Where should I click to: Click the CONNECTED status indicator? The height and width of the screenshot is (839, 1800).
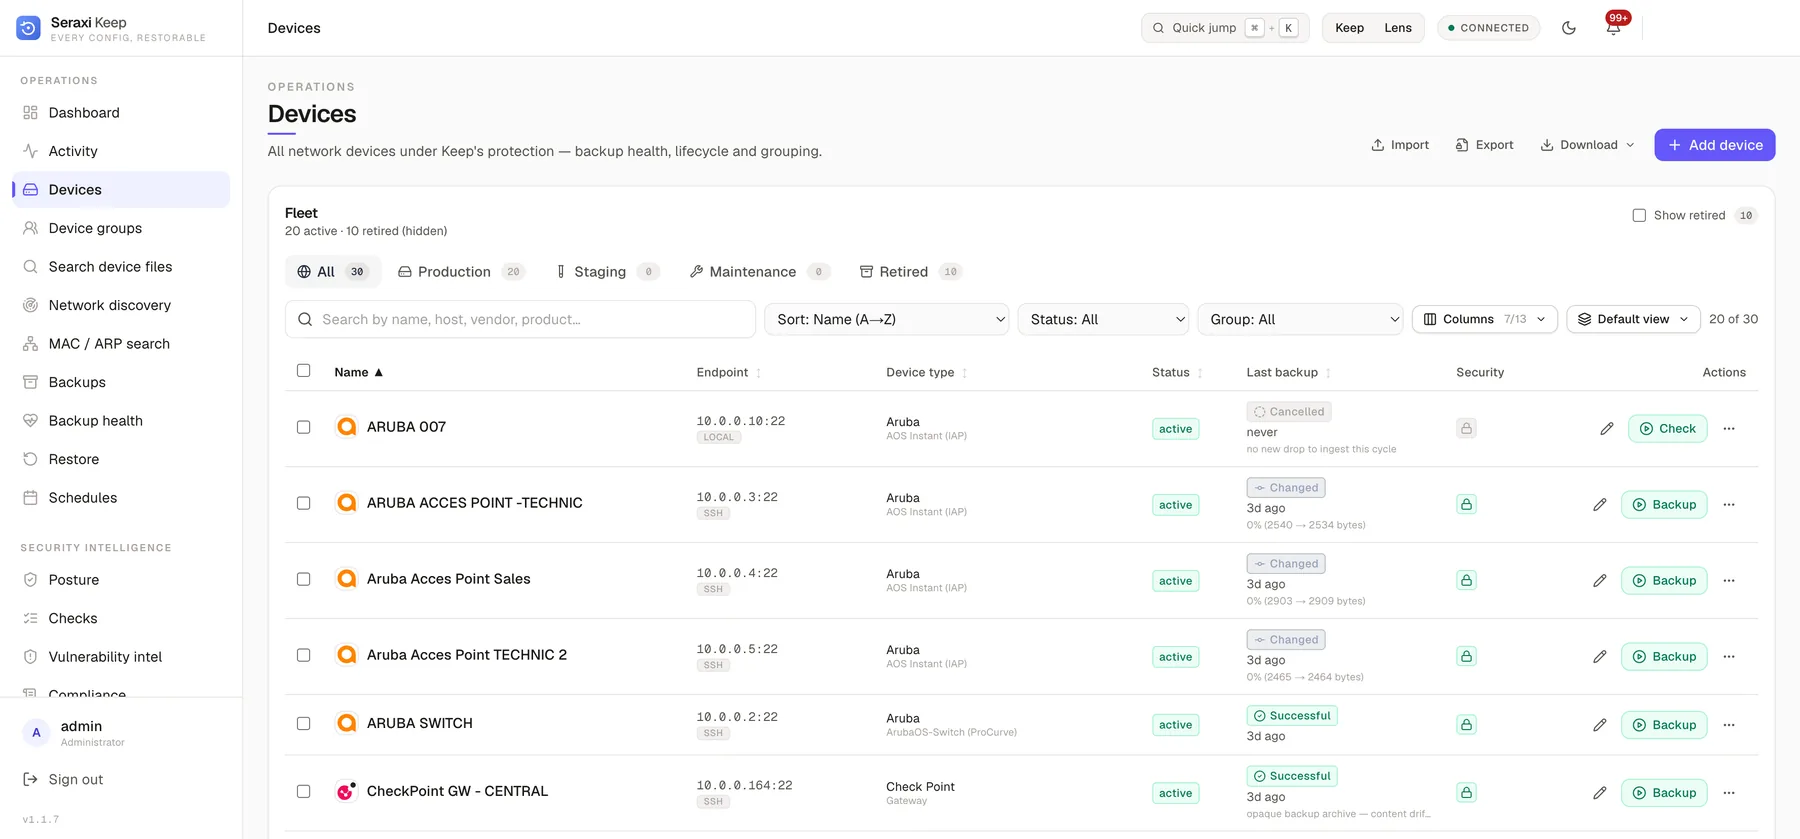pos(1488,28)
